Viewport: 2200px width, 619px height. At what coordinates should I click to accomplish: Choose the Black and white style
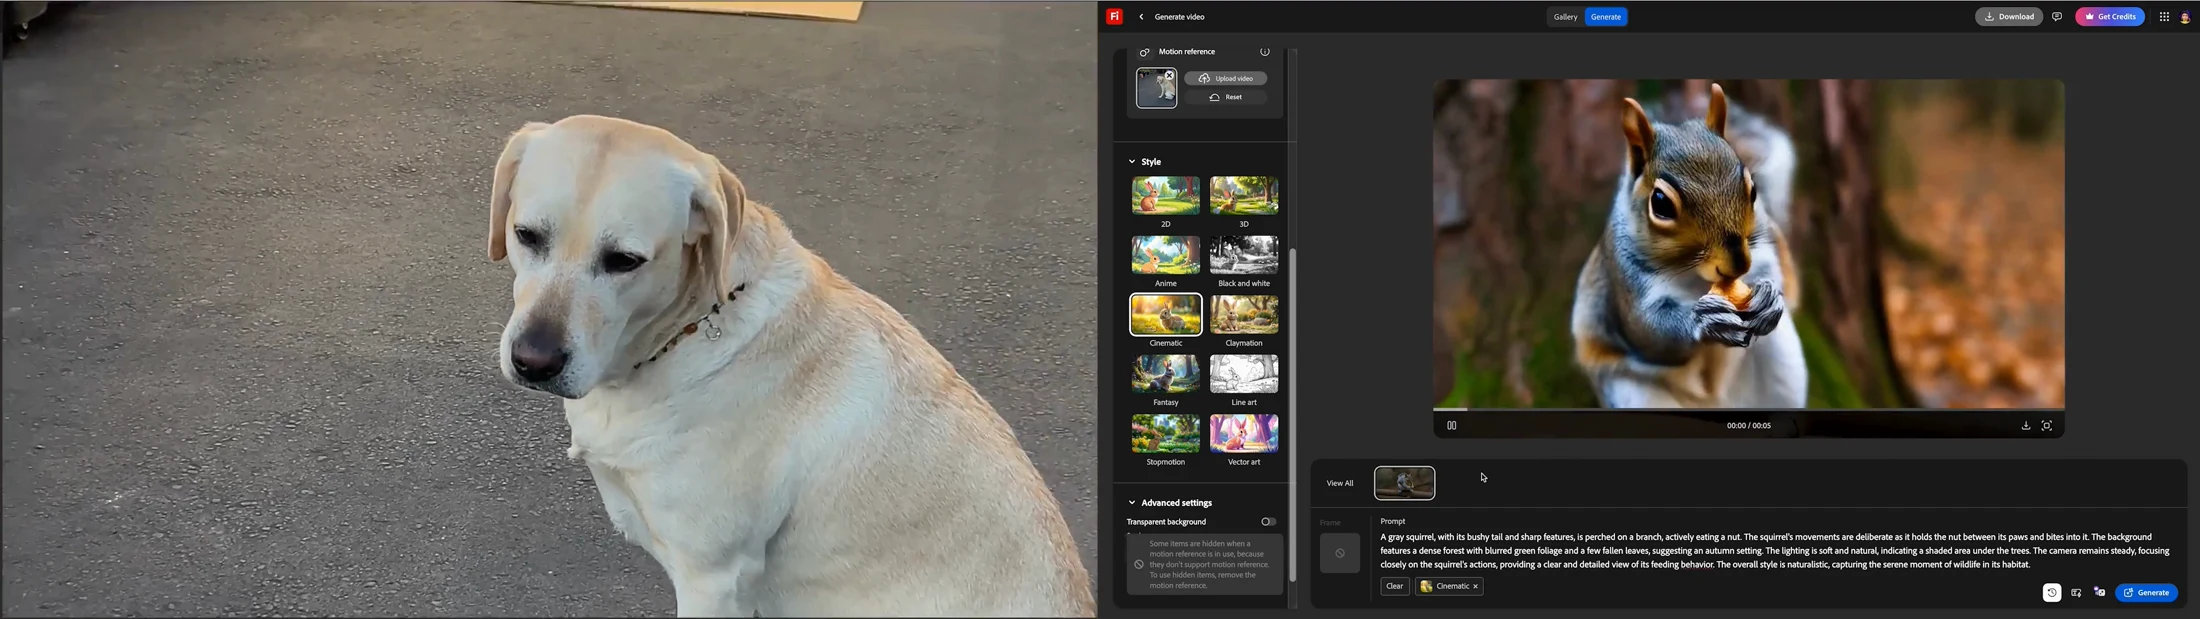pyautogui.click(x=1243, y=255)
